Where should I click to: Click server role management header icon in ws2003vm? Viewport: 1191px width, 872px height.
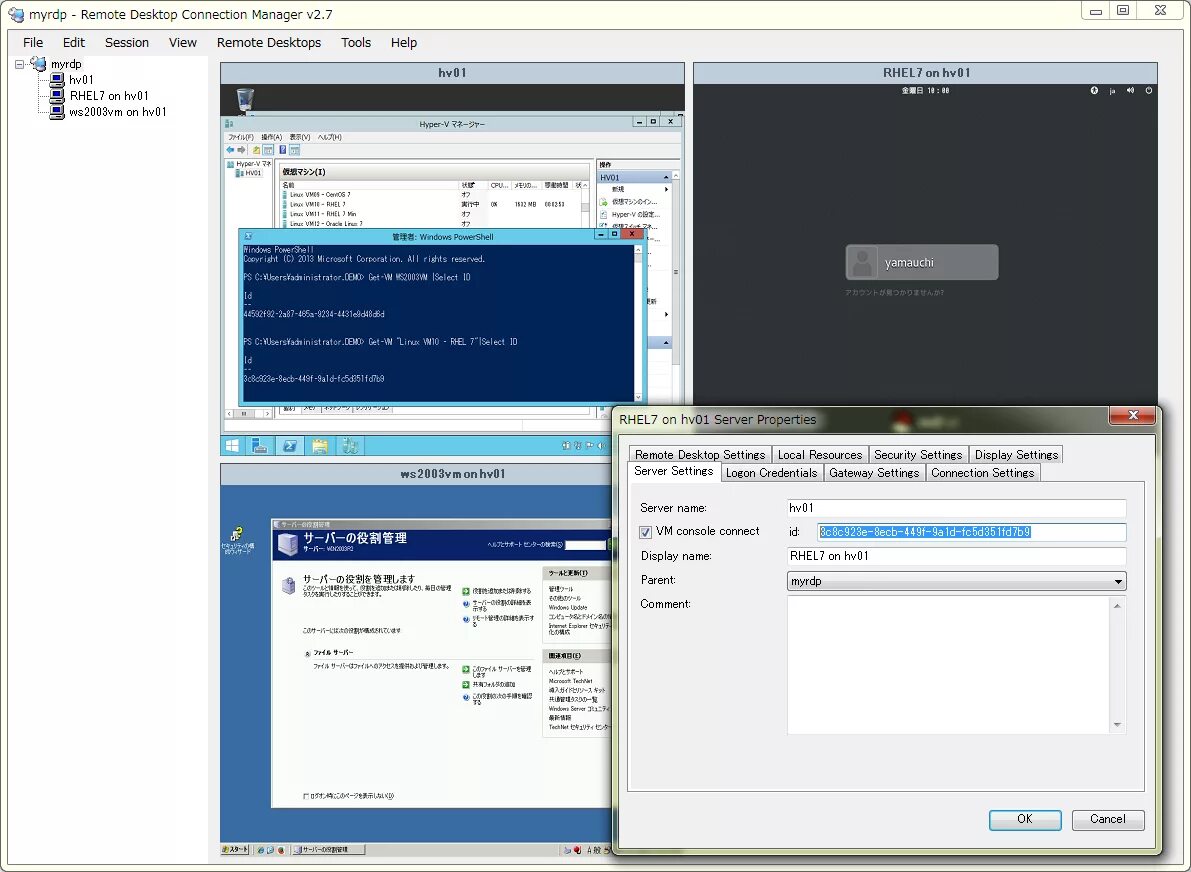point(288,542)
